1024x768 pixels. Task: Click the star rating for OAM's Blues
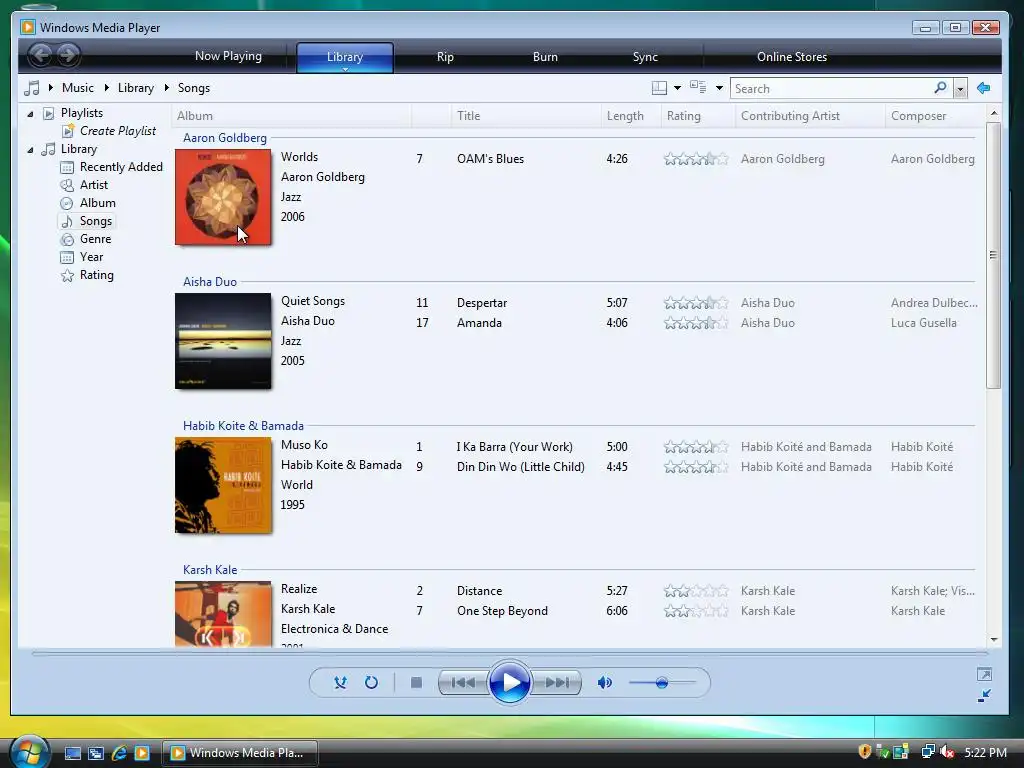tap(696, 159)
